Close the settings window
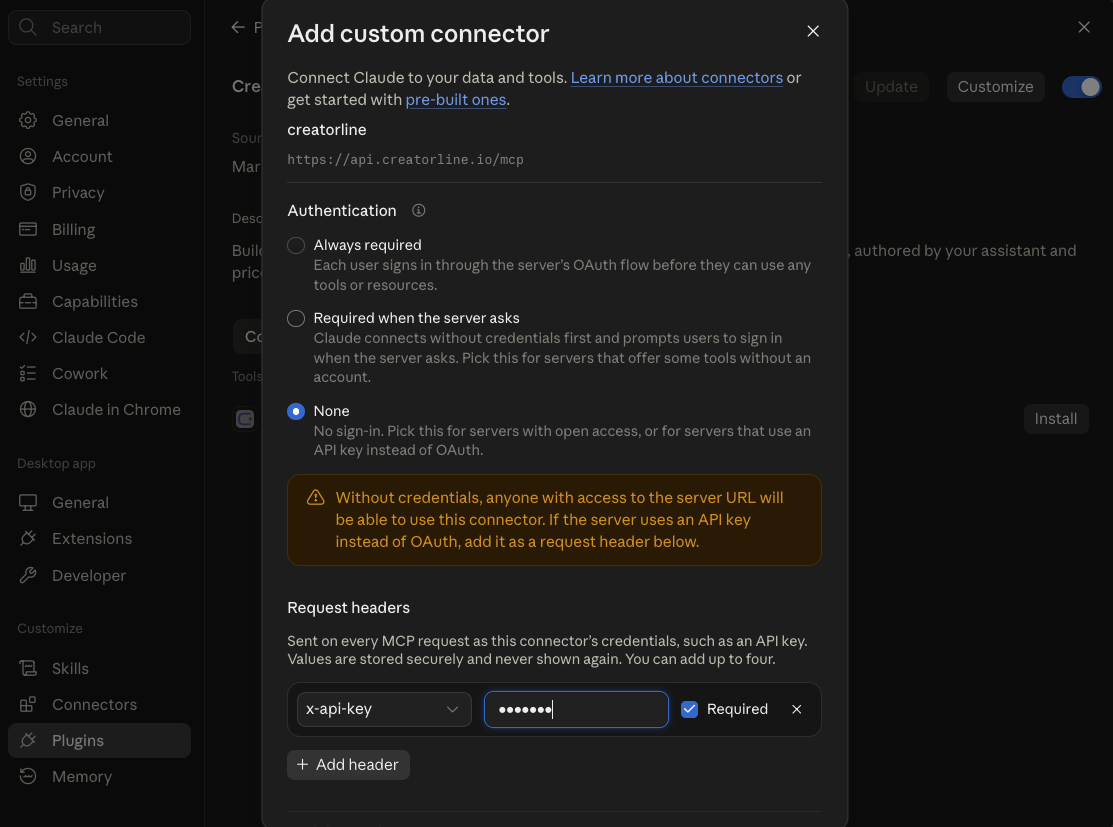The height and width of the screenshot is (827, 1113). click(x=1083, y=27)
